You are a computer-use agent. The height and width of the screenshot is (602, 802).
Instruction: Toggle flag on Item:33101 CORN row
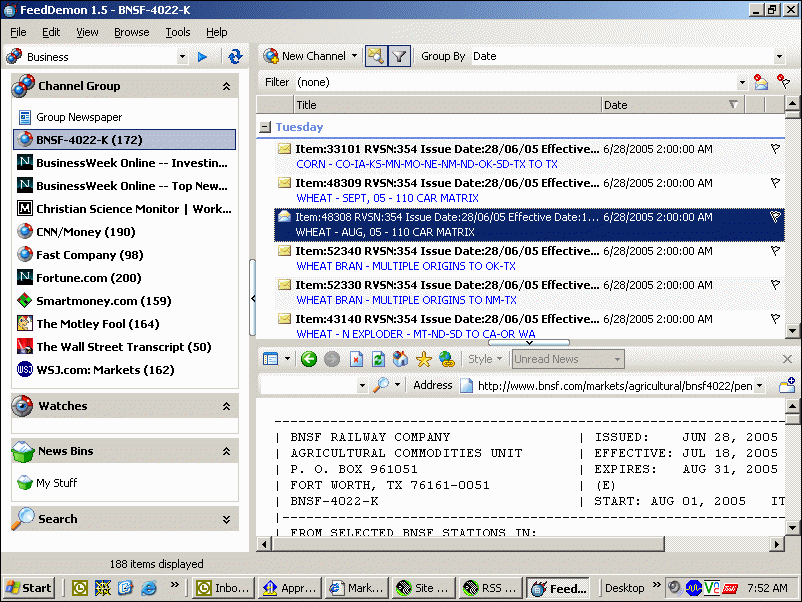(x=775, y=149)
